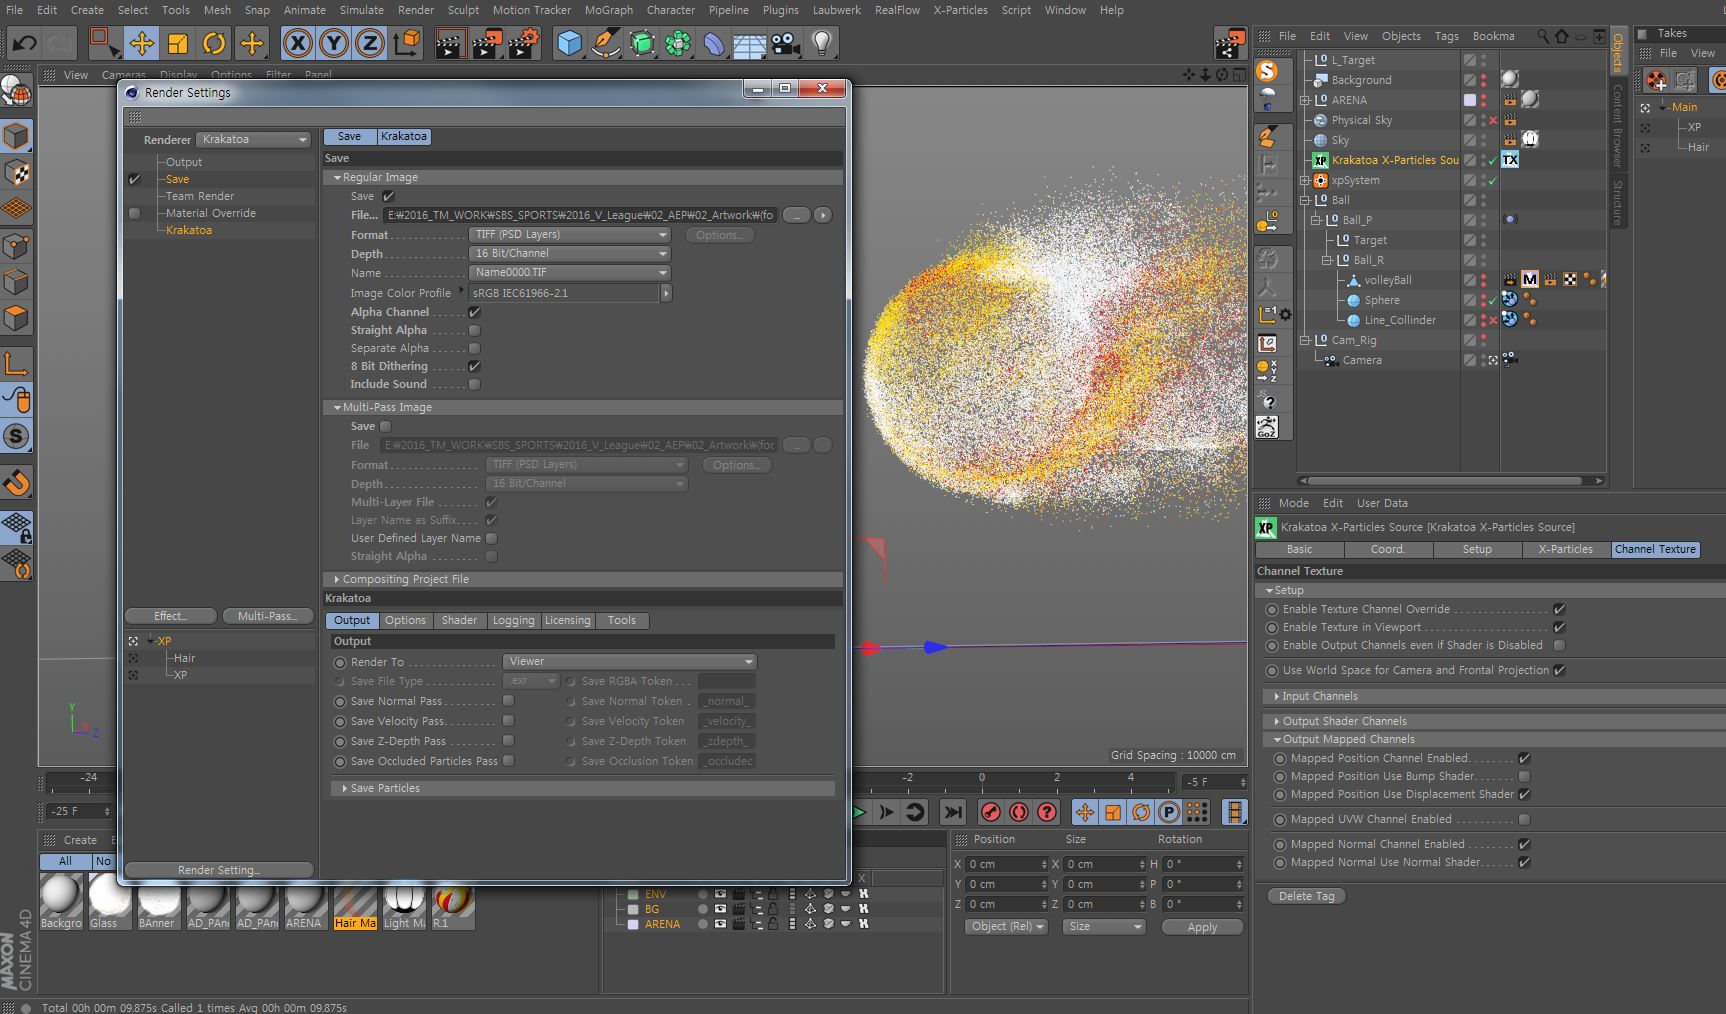Select the Hair Ma material swatch

pos(355,903)
